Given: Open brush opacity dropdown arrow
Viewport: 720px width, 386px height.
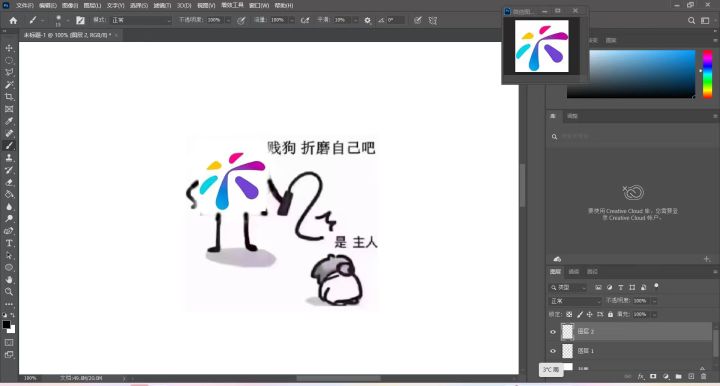Looking at the screenshot, I should point(228,20).
